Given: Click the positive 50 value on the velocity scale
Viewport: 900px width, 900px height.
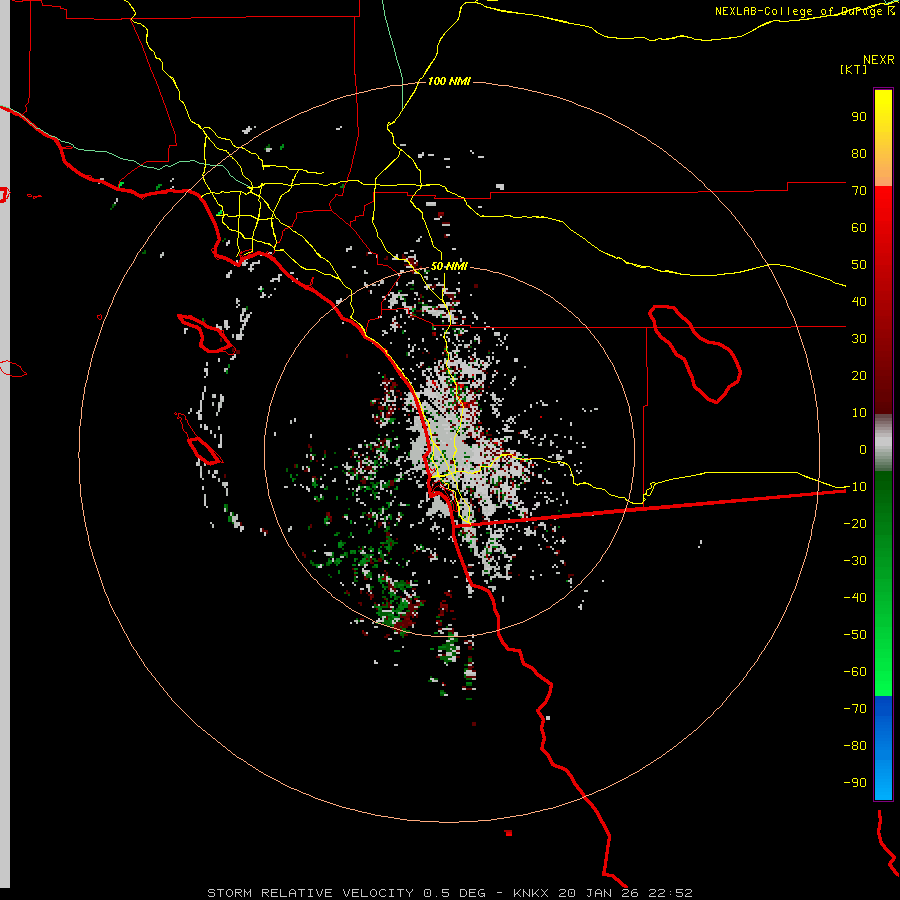Looking at the screenshot, I should tap(859, 265).
